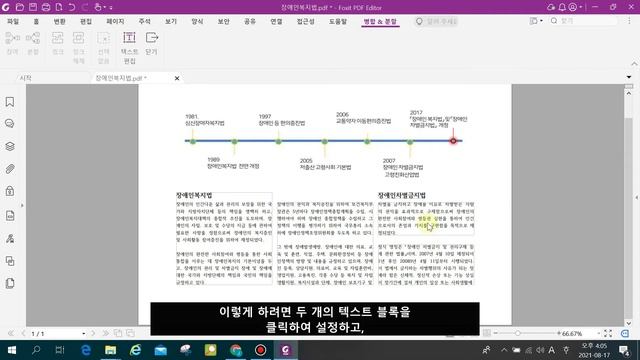
Task: Click the scroll up arrow on vertical scrollbar
Action: 629,93
